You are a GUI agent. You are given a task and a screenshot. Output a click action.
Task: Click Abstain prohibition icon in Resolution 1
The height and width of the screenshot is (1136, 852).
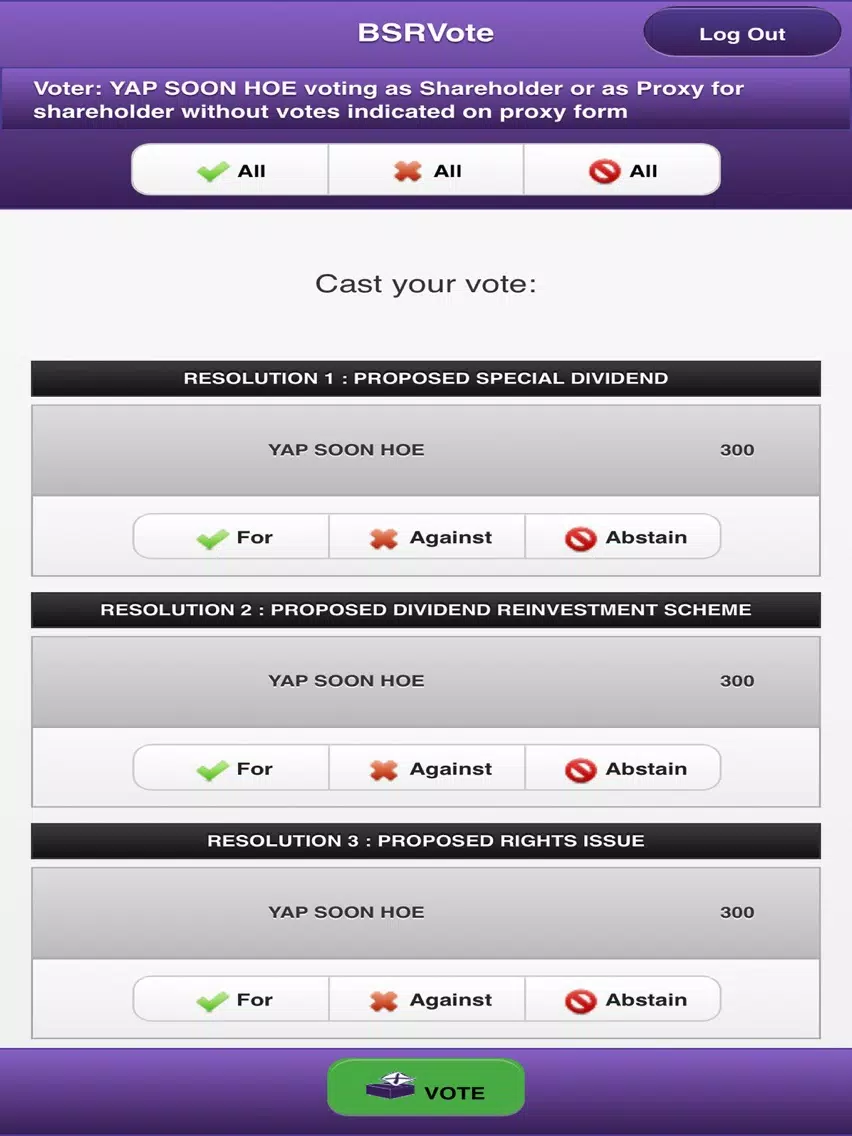click(580, 538)
